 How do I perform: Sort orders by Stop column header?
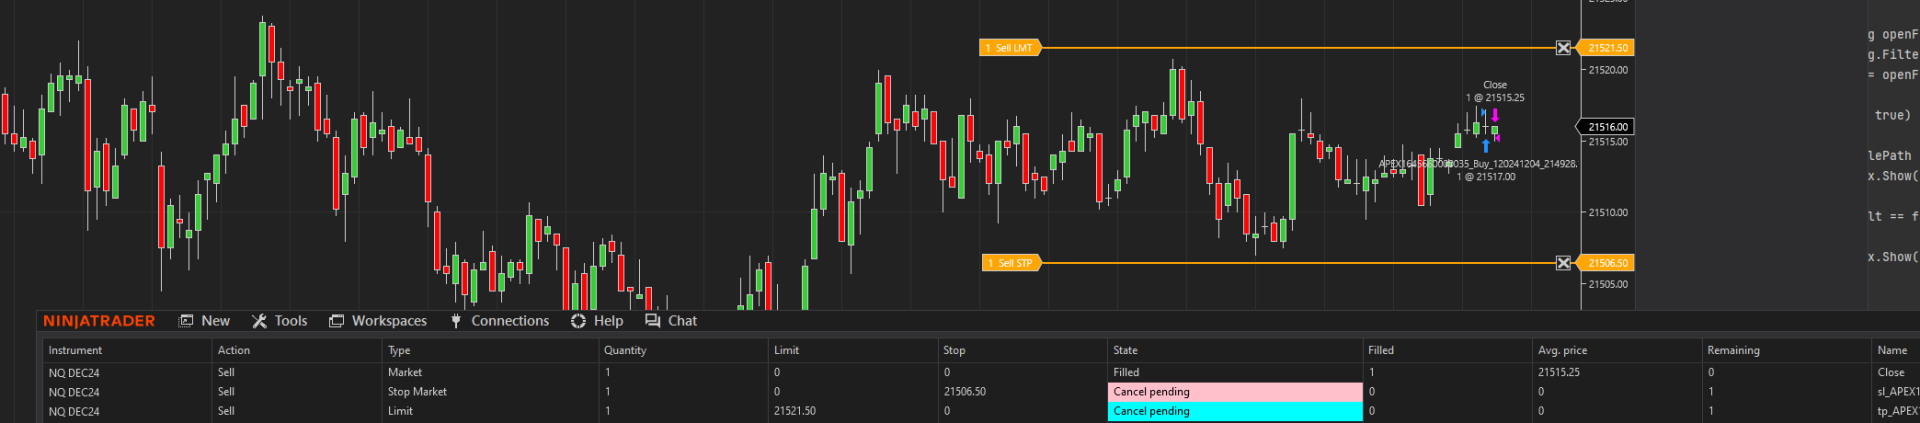[x=1023, y=350]
